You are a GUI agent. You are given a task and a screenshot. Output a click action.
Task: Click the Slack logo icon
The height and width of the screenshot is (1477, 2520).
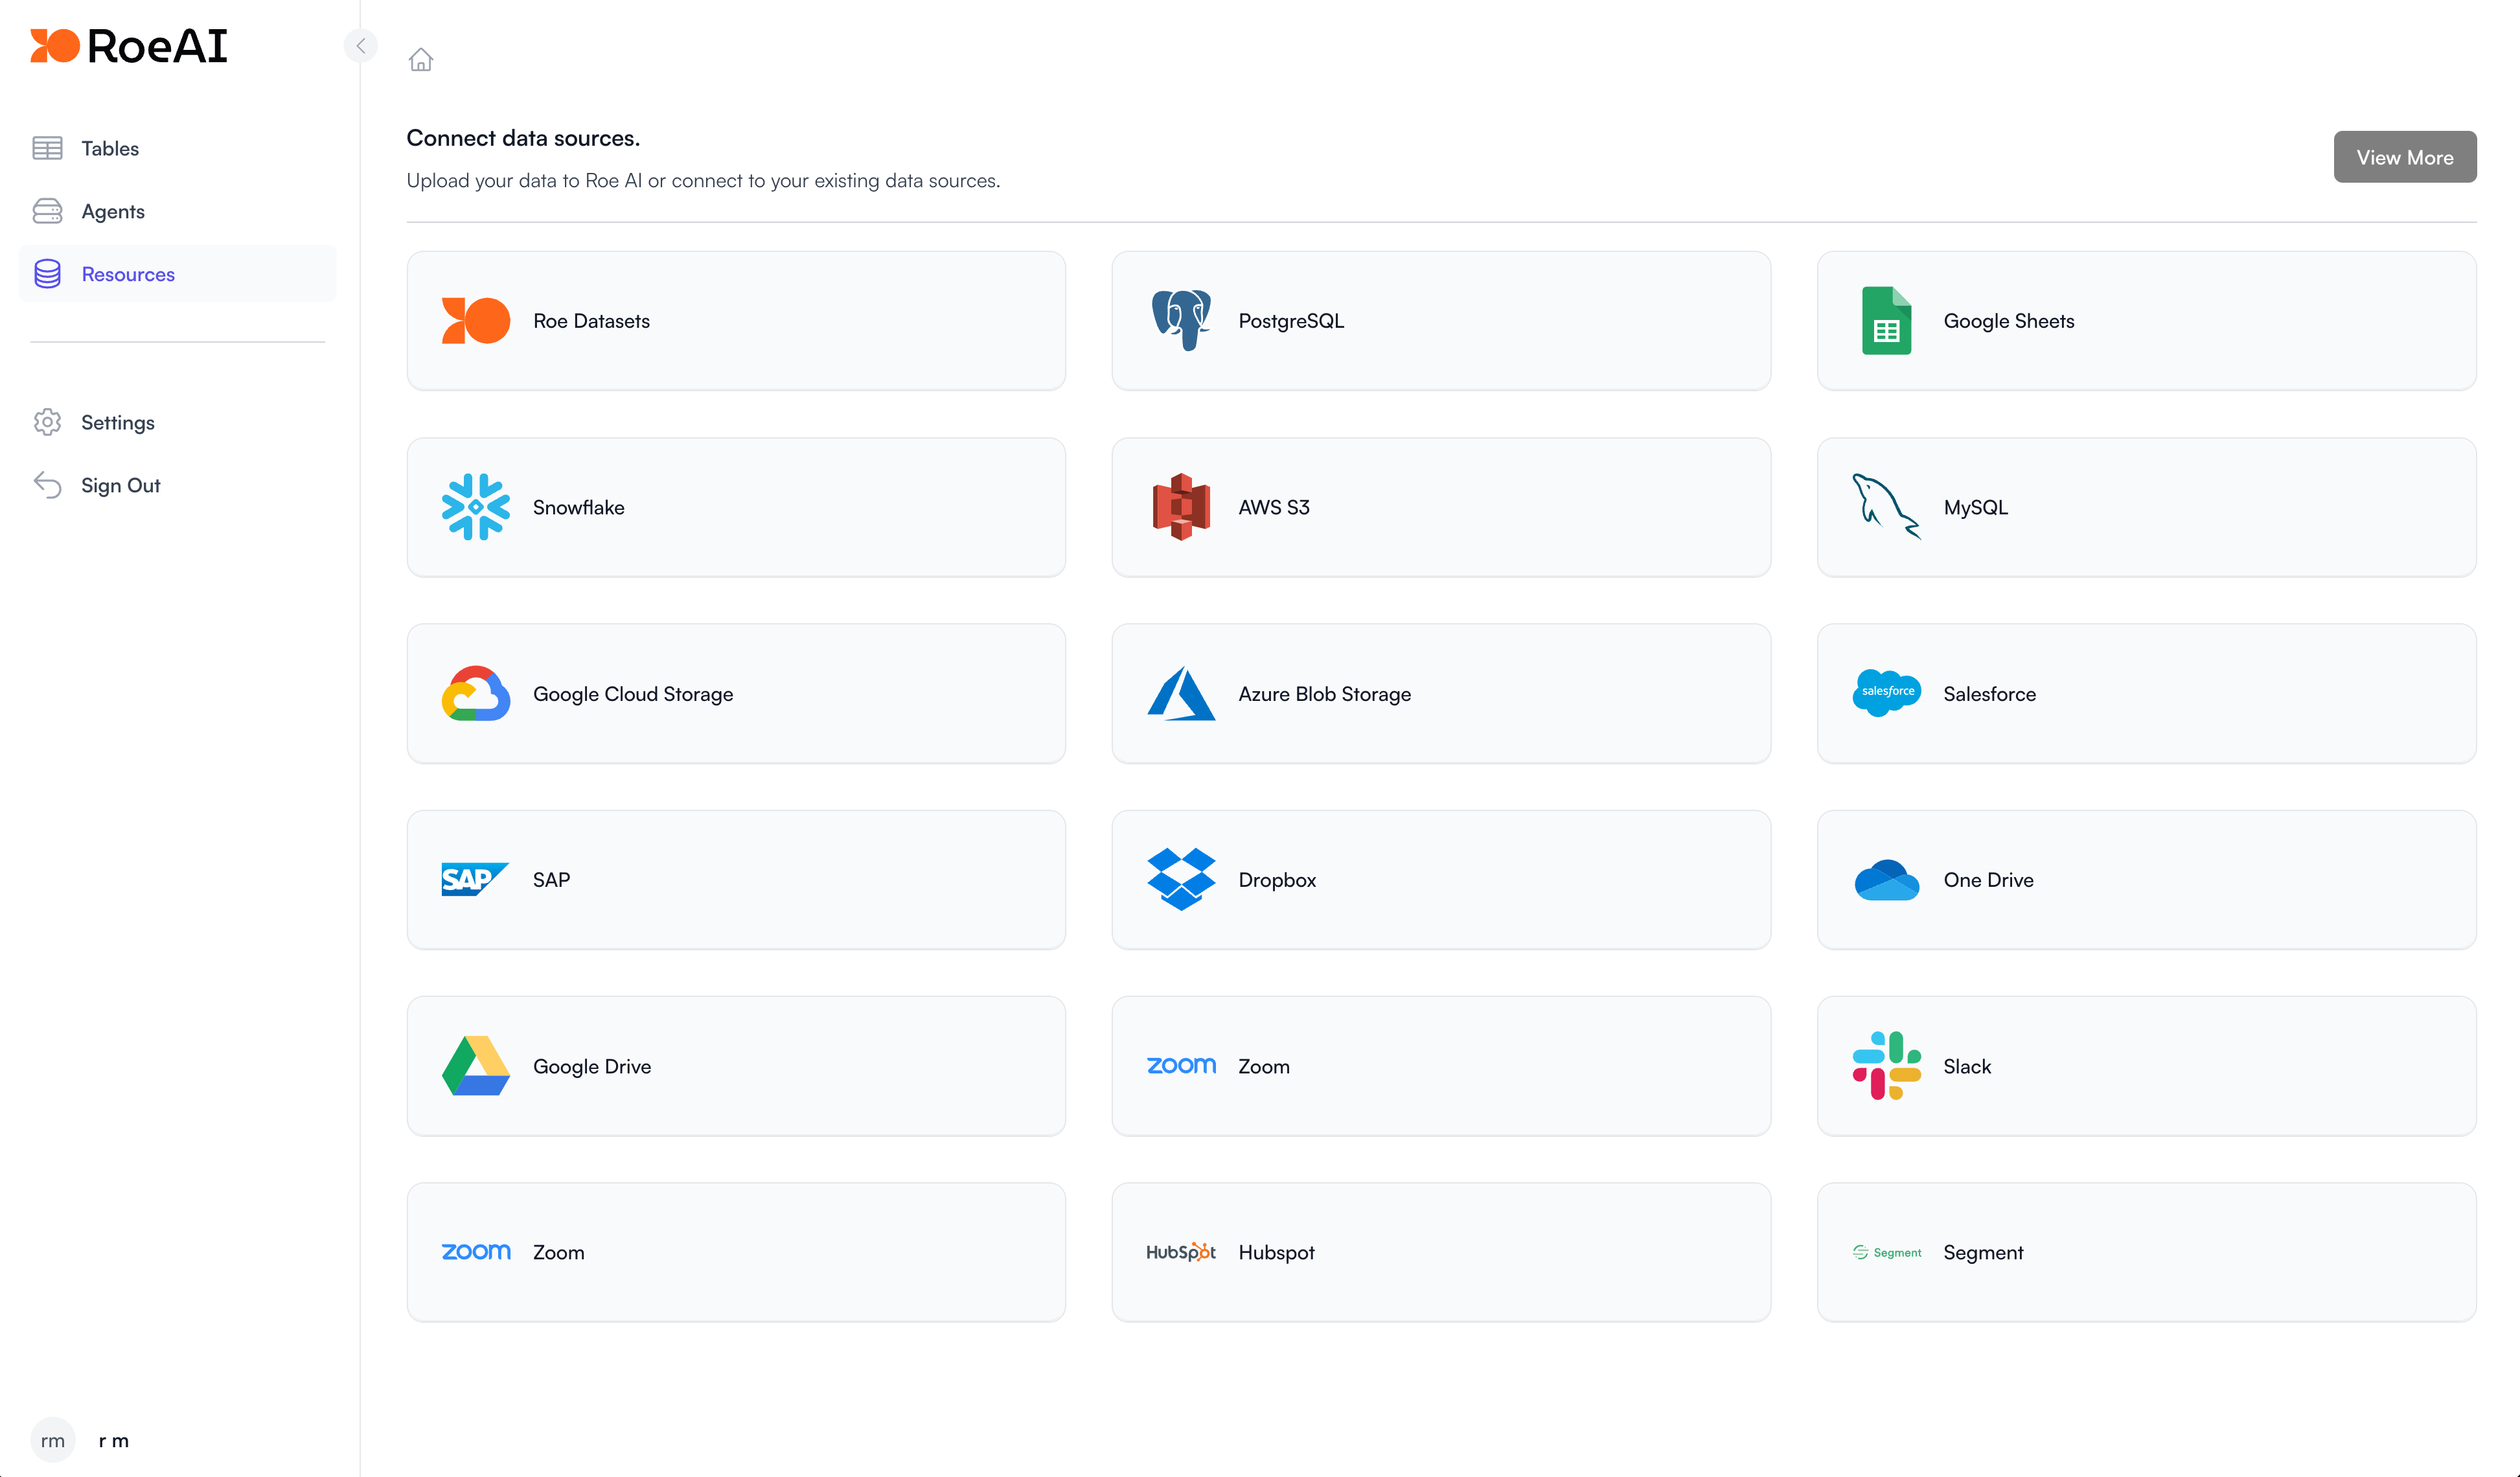pos(1885,1066)
